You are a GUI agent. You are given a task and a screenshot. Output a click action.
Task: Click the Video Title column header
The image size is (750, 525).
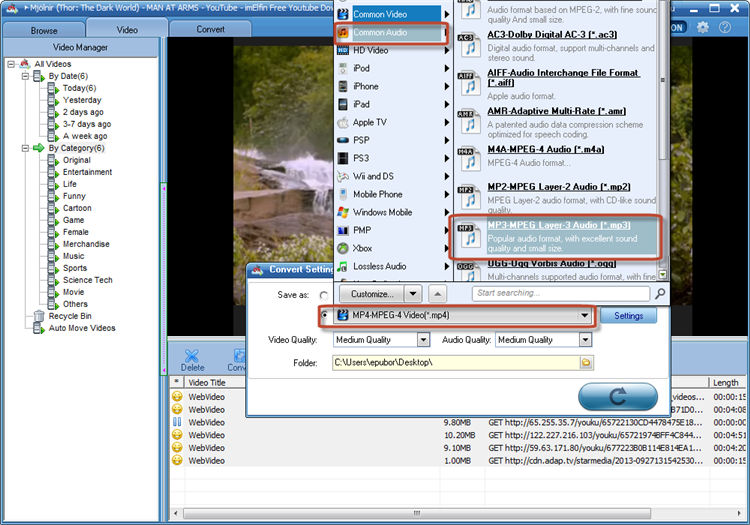point(207,383)
